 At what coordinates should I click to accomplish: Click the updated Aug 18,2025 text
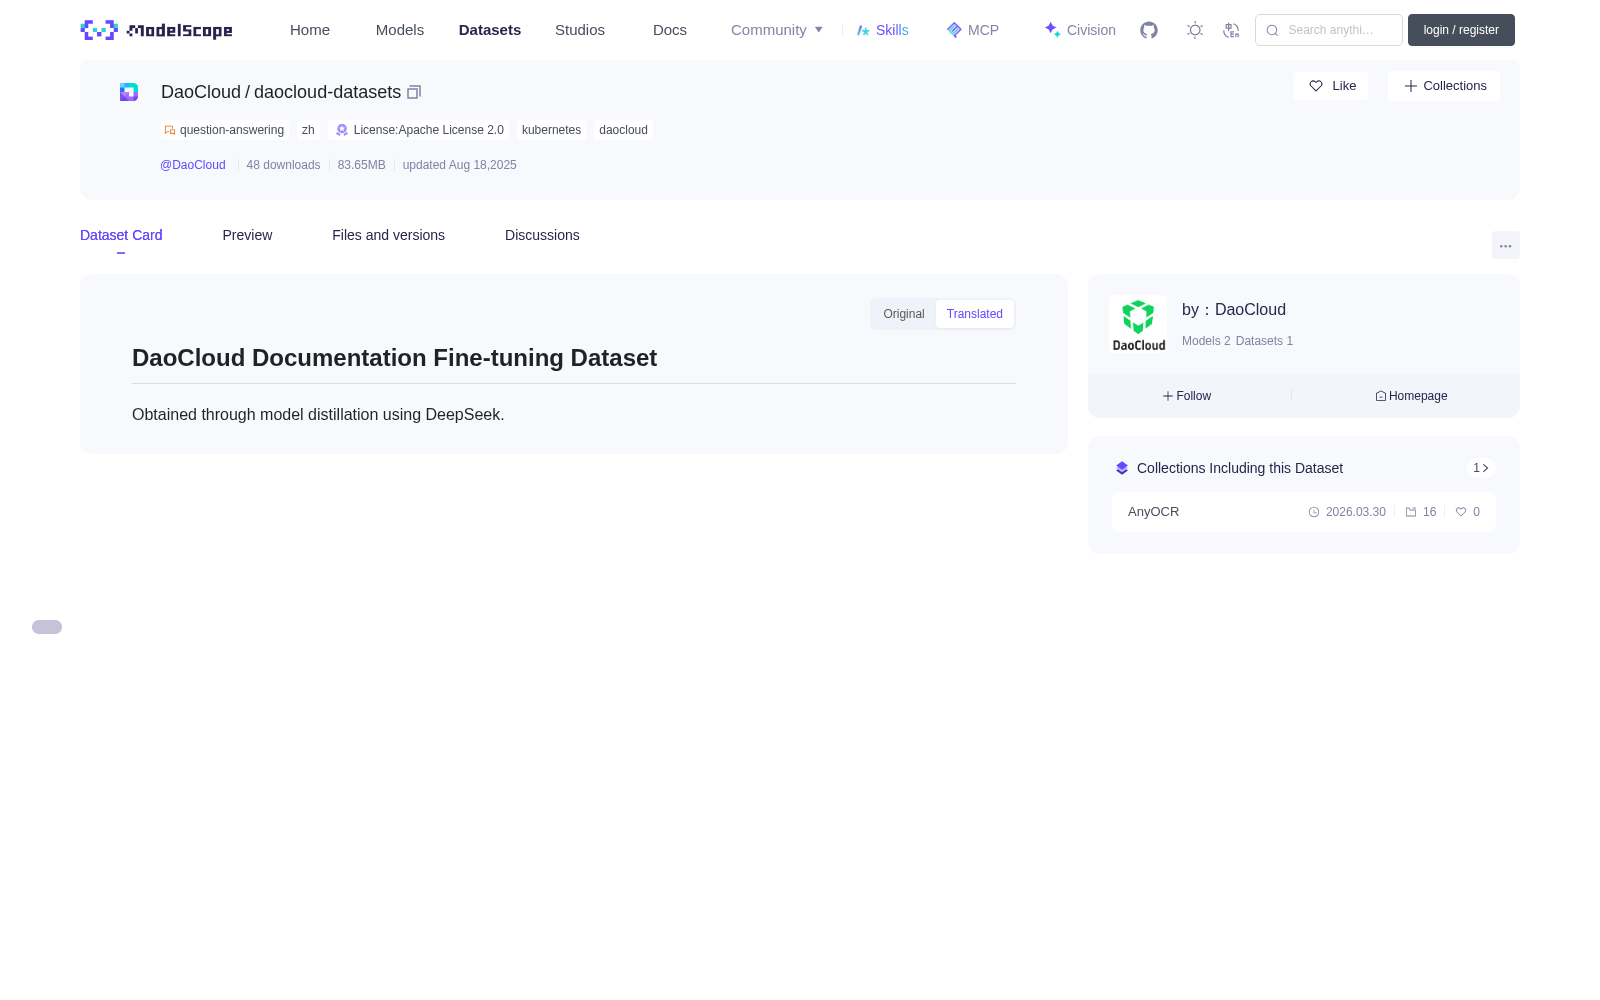pos(459,165)
